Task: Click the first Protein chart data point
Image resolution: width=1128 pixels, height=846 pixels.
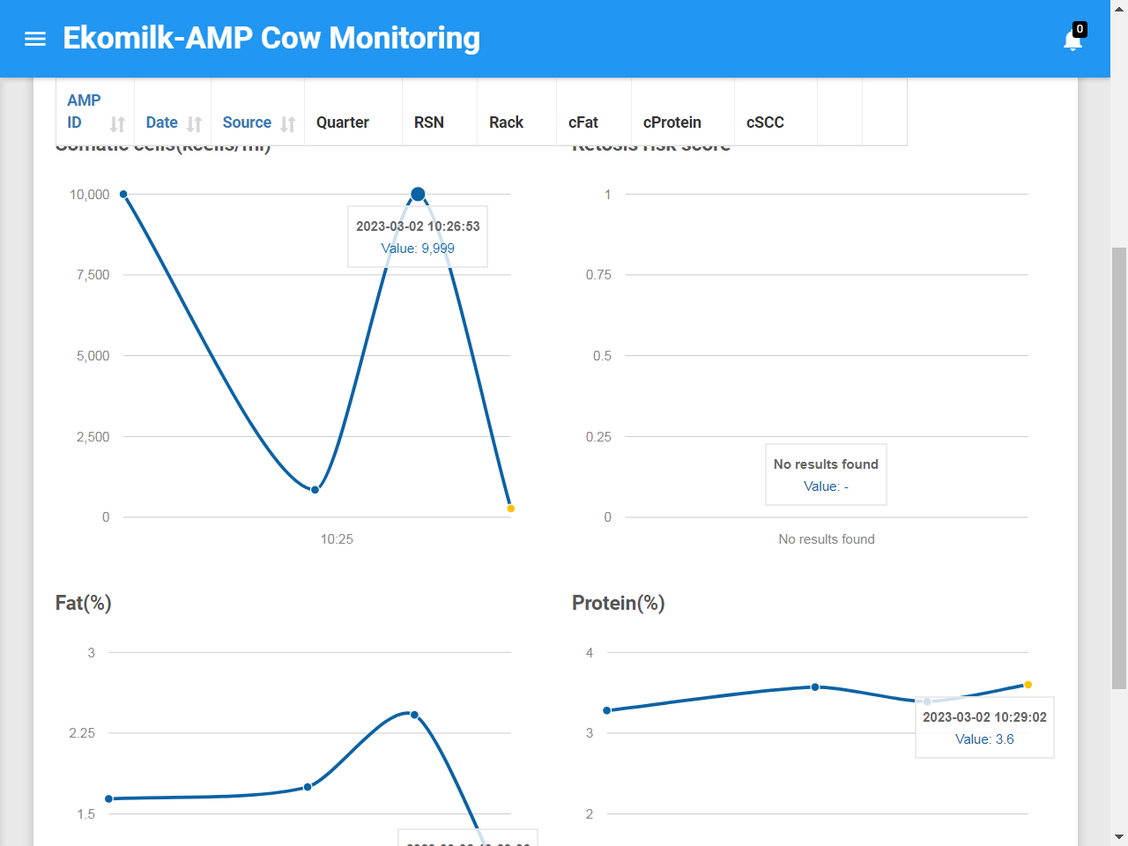Action: pos(607,711)
